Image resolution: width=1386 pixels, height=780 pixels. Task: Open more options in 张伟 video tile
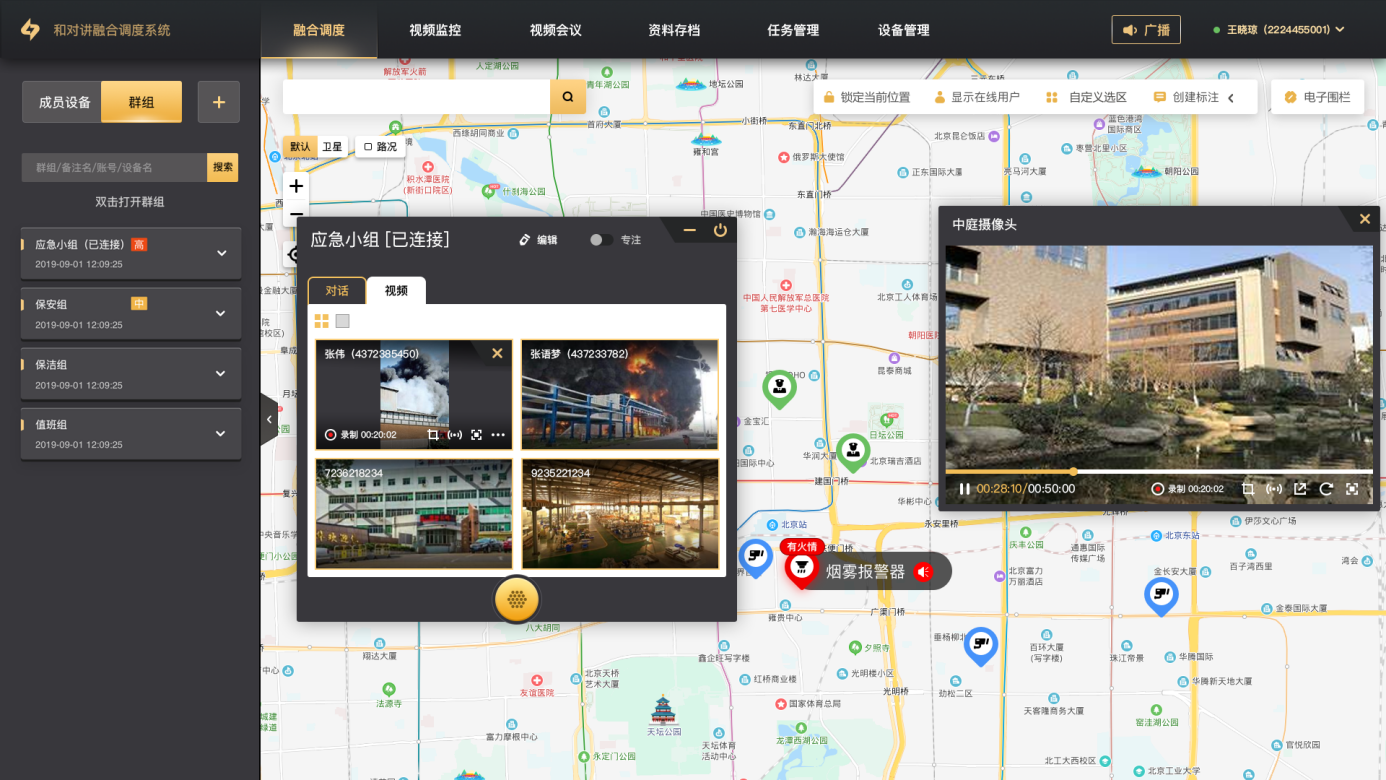[x=498, y=435]
